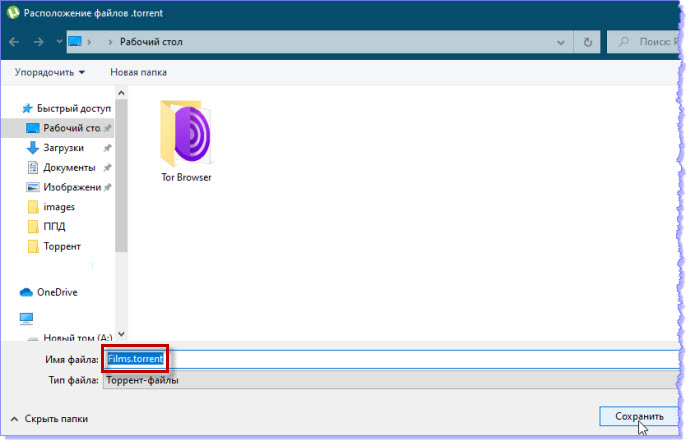The width and height of the screenshot is (690, 444).
Task: Go forward with the right arrow
Action: point(39,42)
